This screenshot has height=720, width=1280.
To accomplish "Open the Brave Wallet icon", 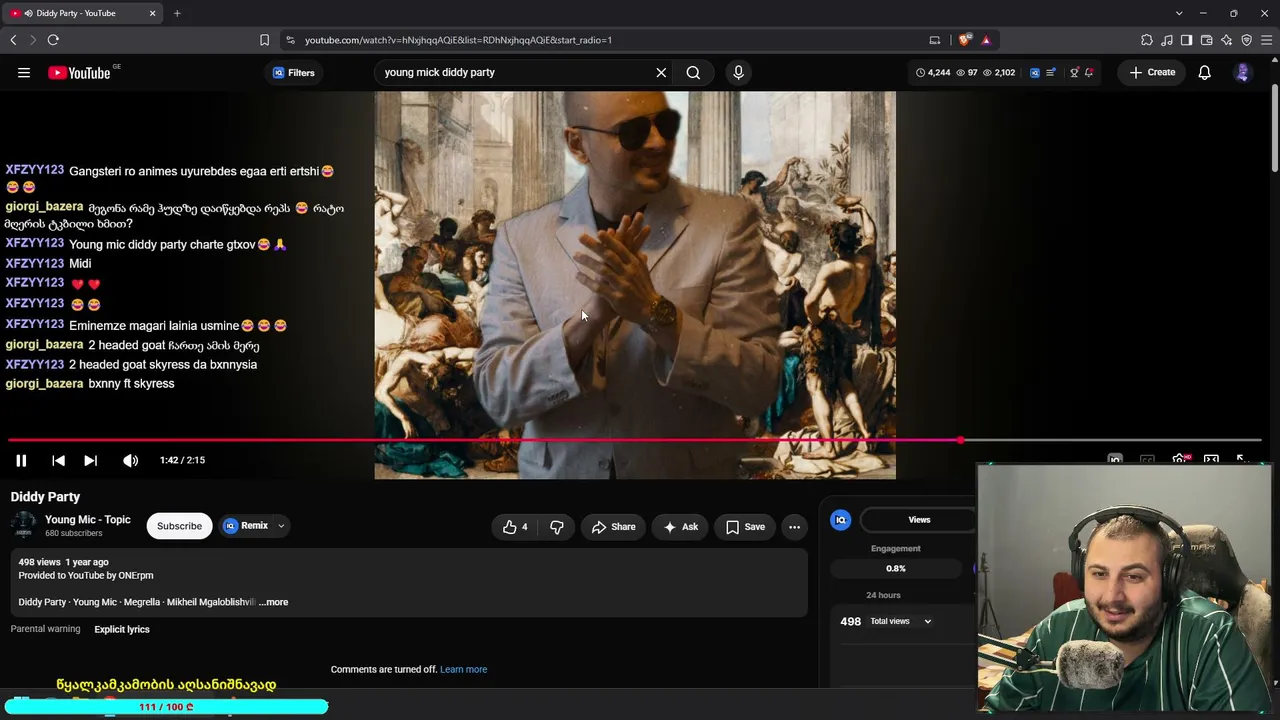I will pyautogui.click(x=1206, y=40).
